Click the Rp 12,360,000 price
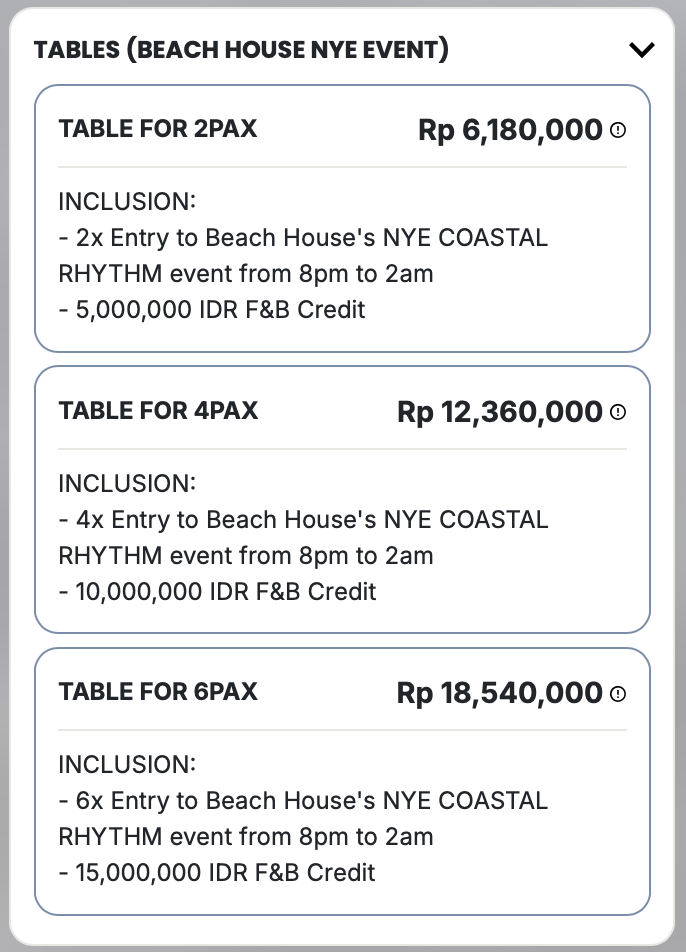The image size is (686, 952). pyautogui.click(x=500, y=412)
